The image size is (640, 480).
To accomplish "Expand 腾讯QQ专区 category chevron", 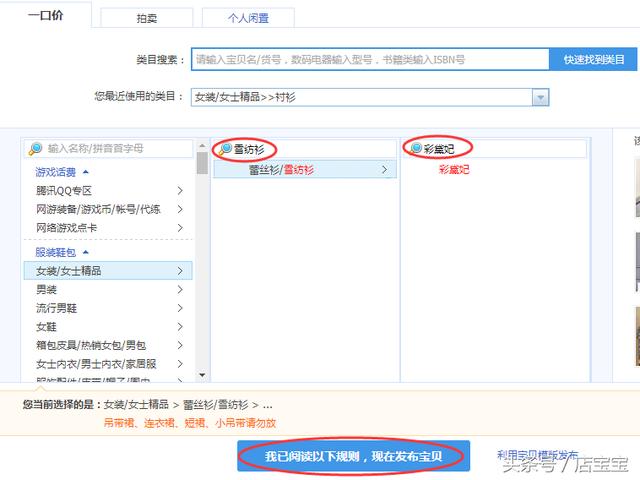I will click(180, 191).
